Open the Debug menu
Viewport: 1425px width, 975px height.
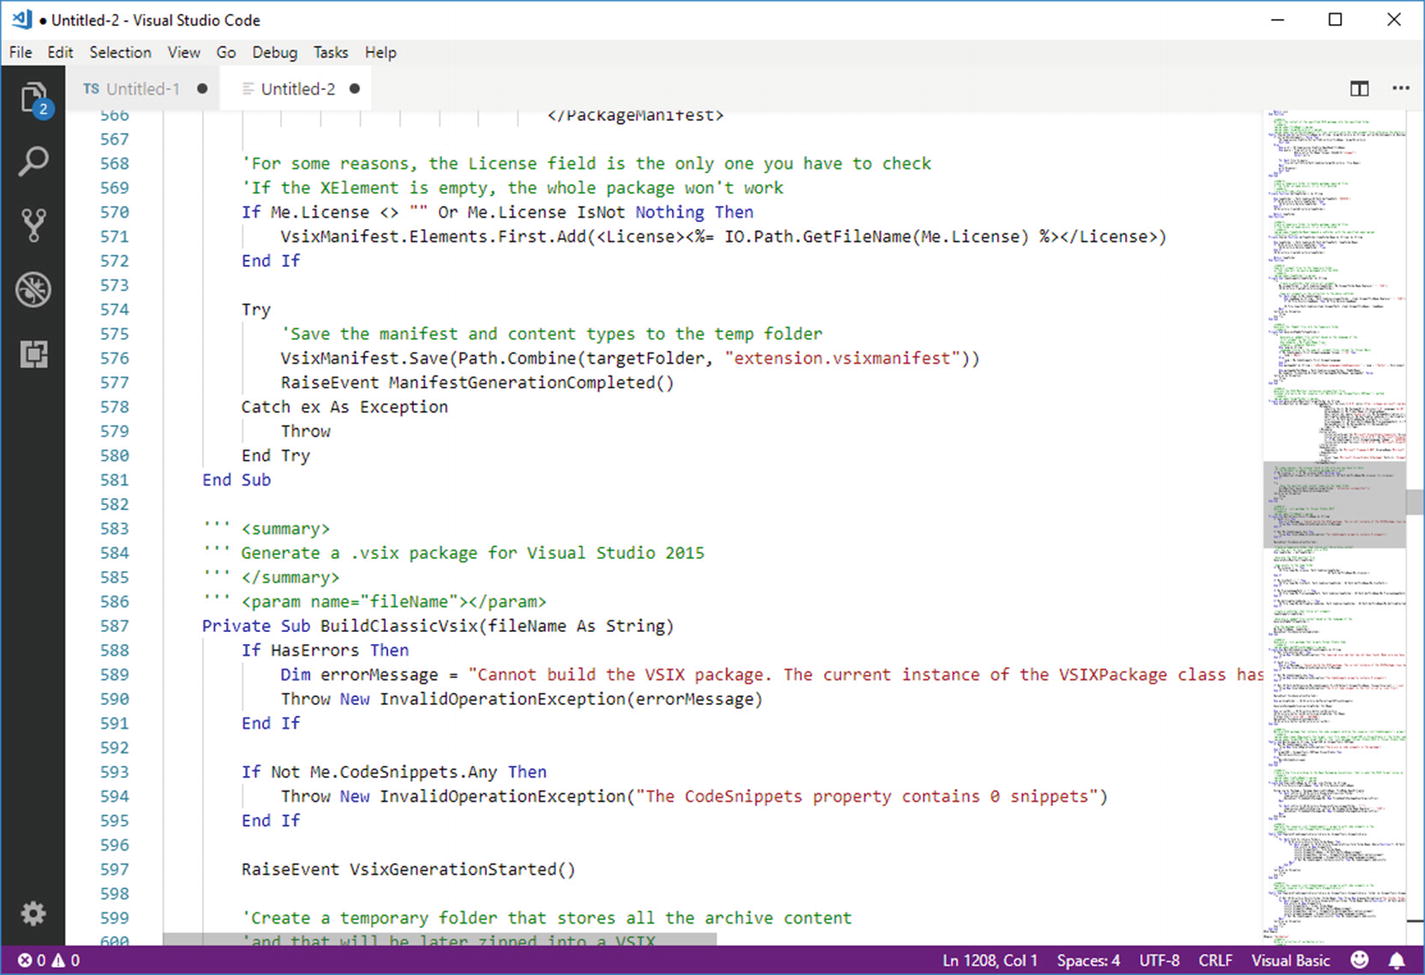coord(274,52)
